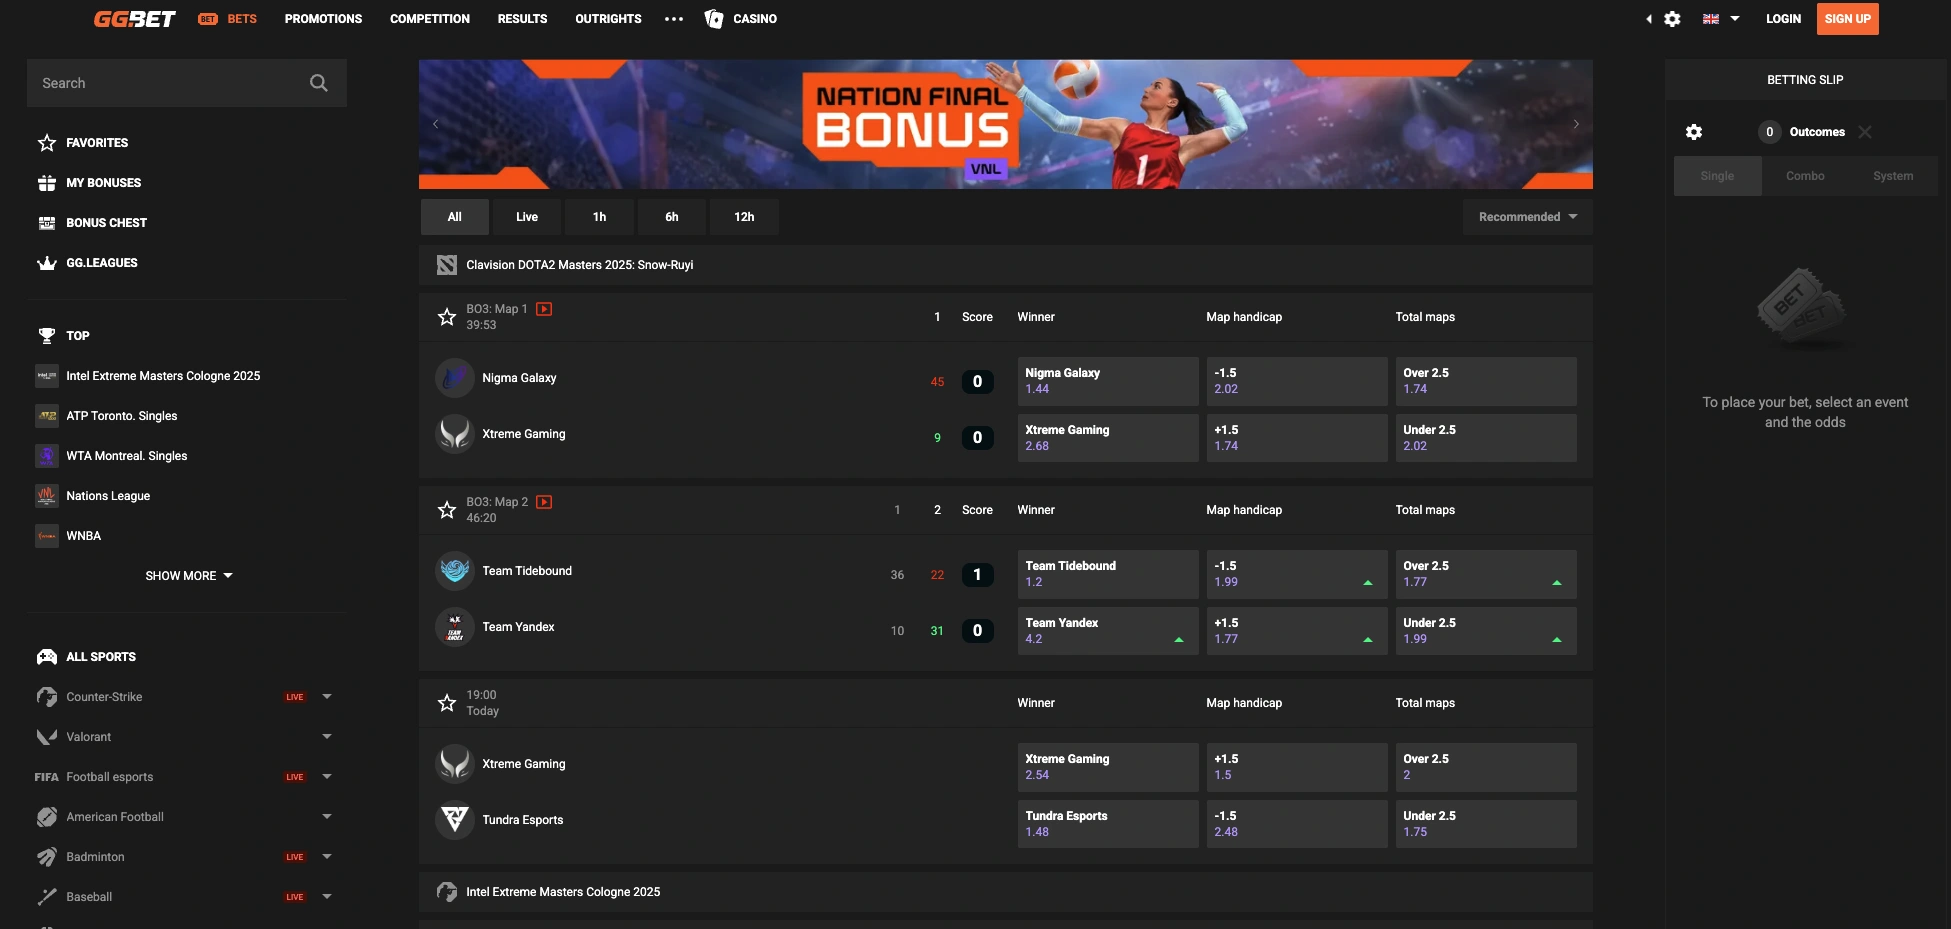Expand the Counter-Strike sport list
The height and width of the screenshot is (929, 1951).
tap(327, 697)
